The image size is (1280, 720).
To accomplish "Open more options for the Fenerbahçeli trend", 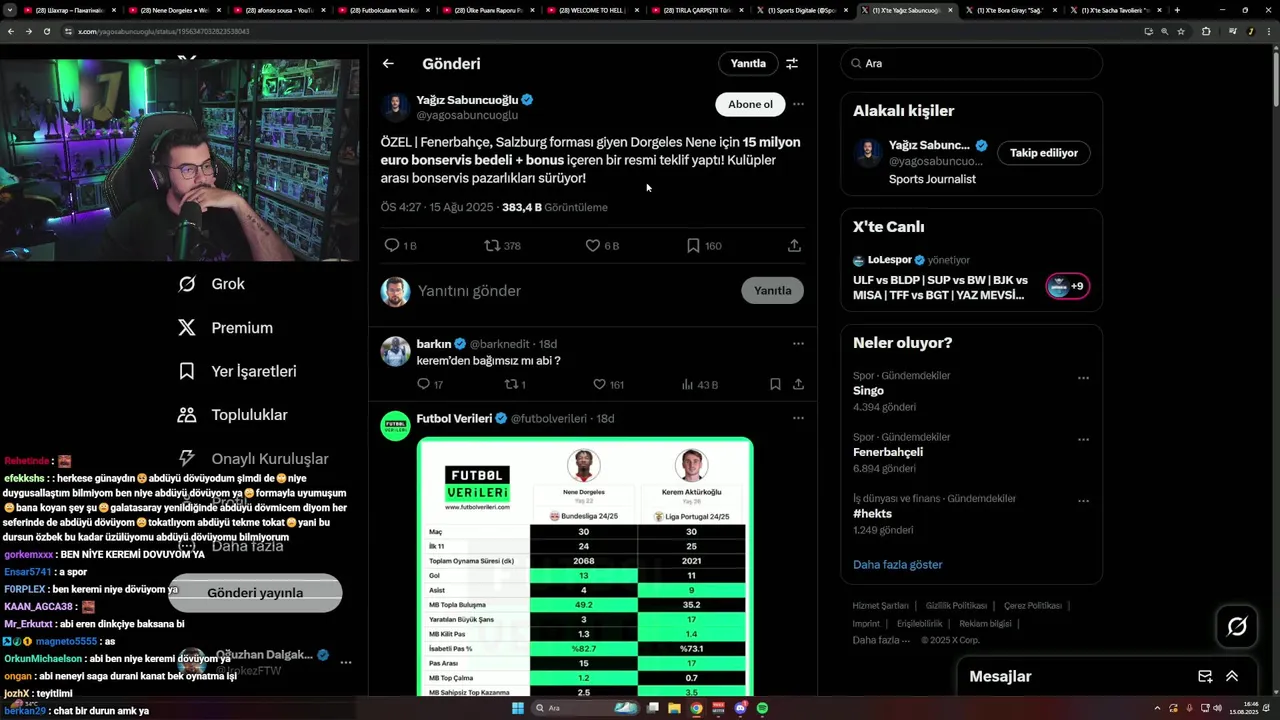I will click(1083, 439).
